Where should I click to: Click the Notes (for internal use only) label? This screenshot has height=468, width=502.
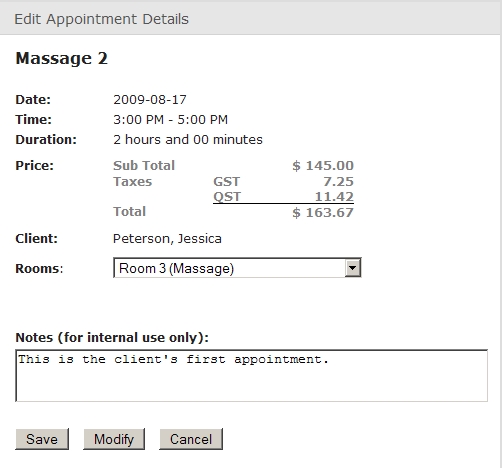click(112, 337)
